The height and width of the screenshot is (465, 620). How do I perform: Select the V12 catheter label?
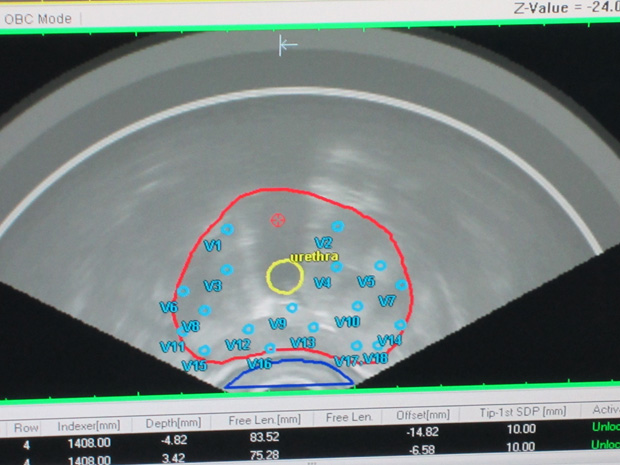click(237, 345)
